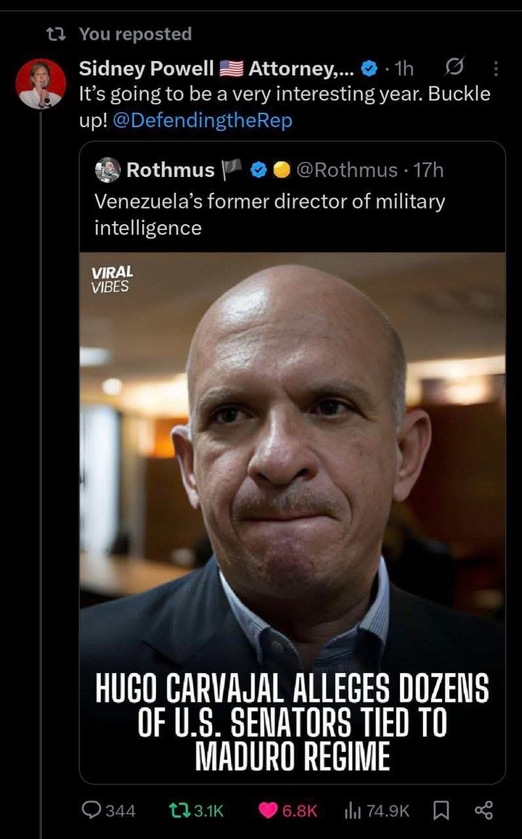Click Sidney Powell's blue verified badge
Viewport: 522px width, 839px height.
pos(369,68)
